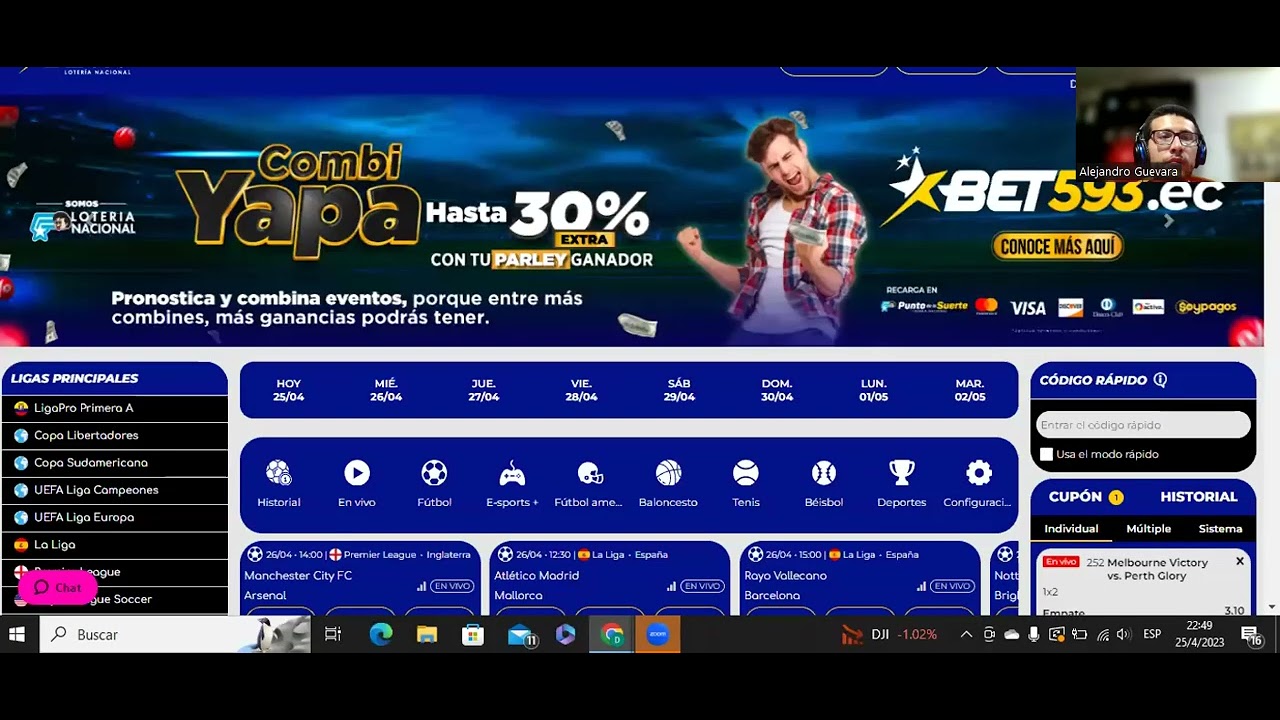Click stats bars icon on Atlético Madrid card
This screenshot has height=720, width=1280.
[671, 586]
